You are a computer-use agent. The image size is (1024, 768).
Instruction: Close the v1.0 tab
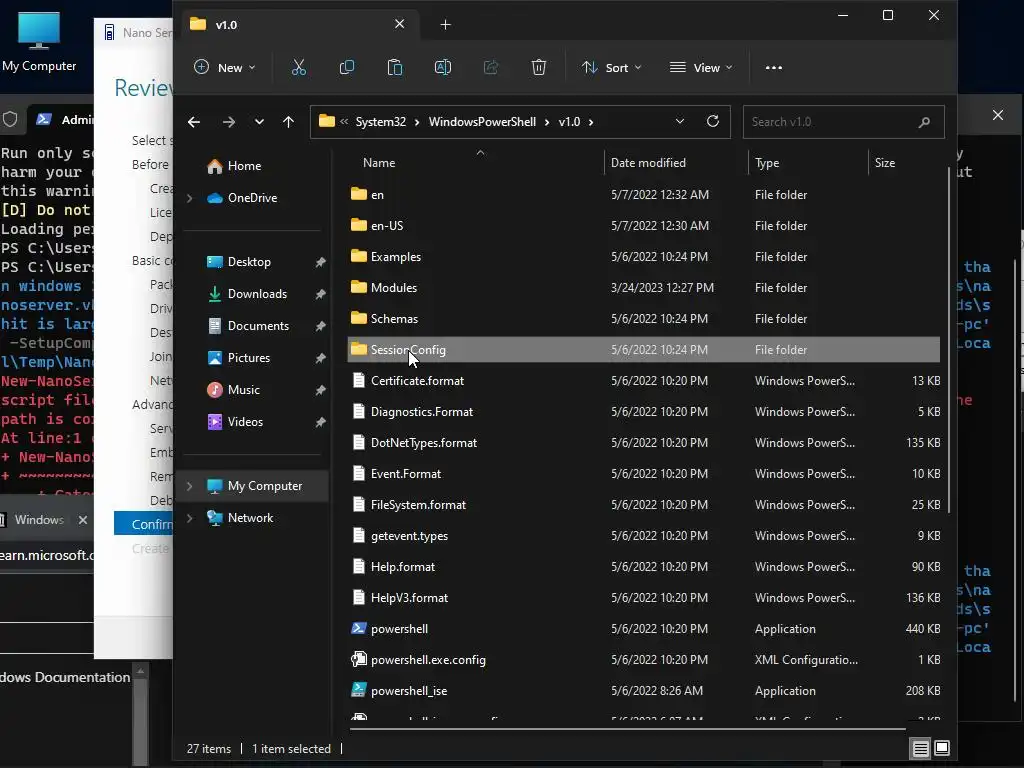tap(400, 24)
